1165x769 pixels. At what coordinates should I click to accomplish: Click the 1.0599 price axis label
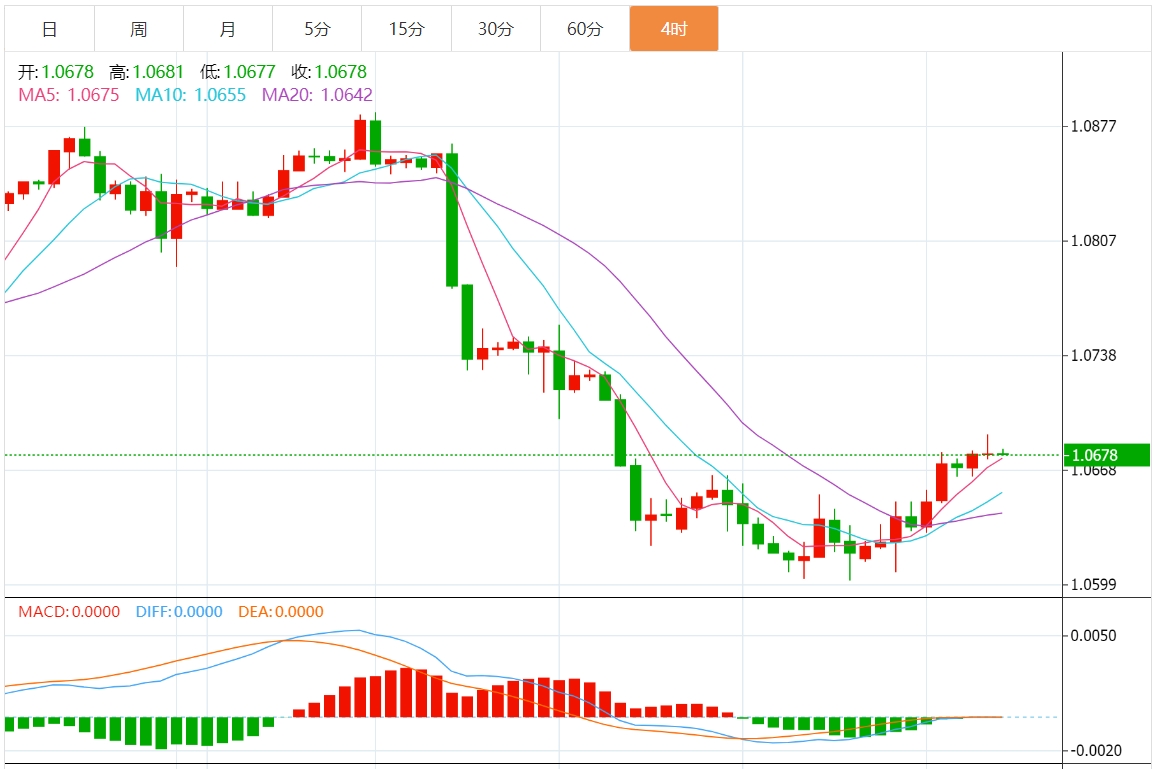(1093, 585)
